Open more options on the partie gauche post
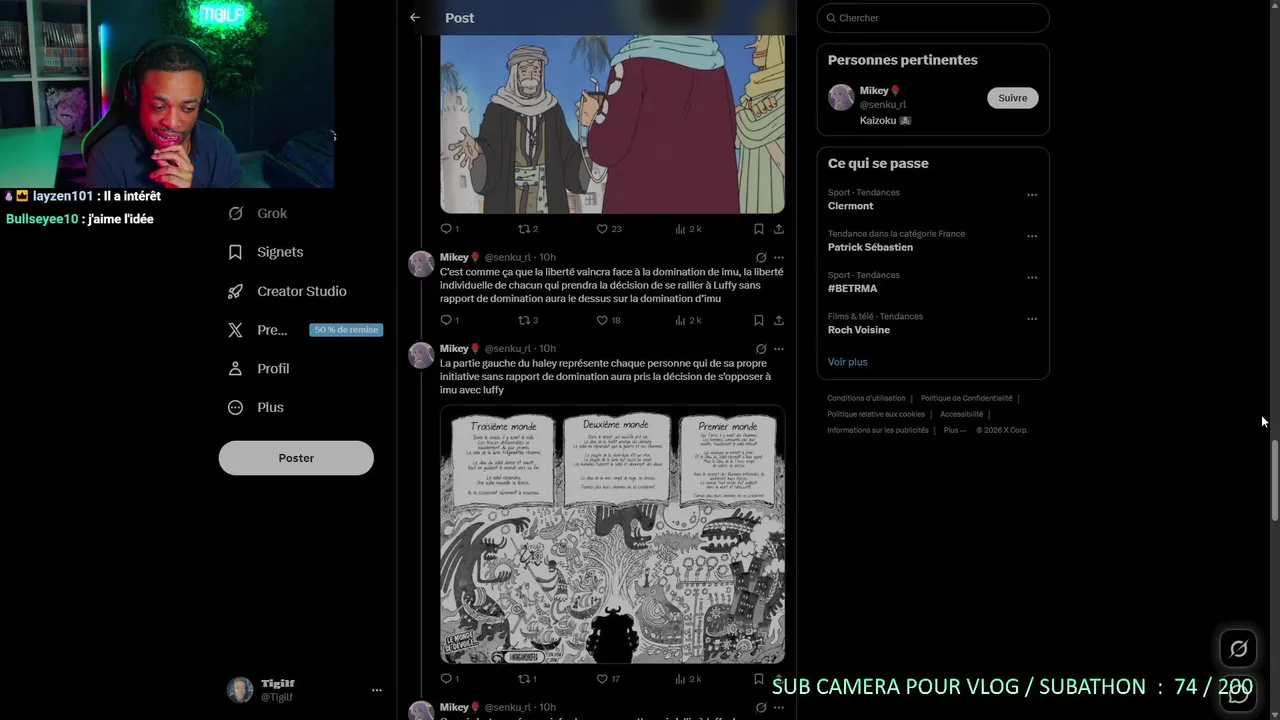 (779, 349)
